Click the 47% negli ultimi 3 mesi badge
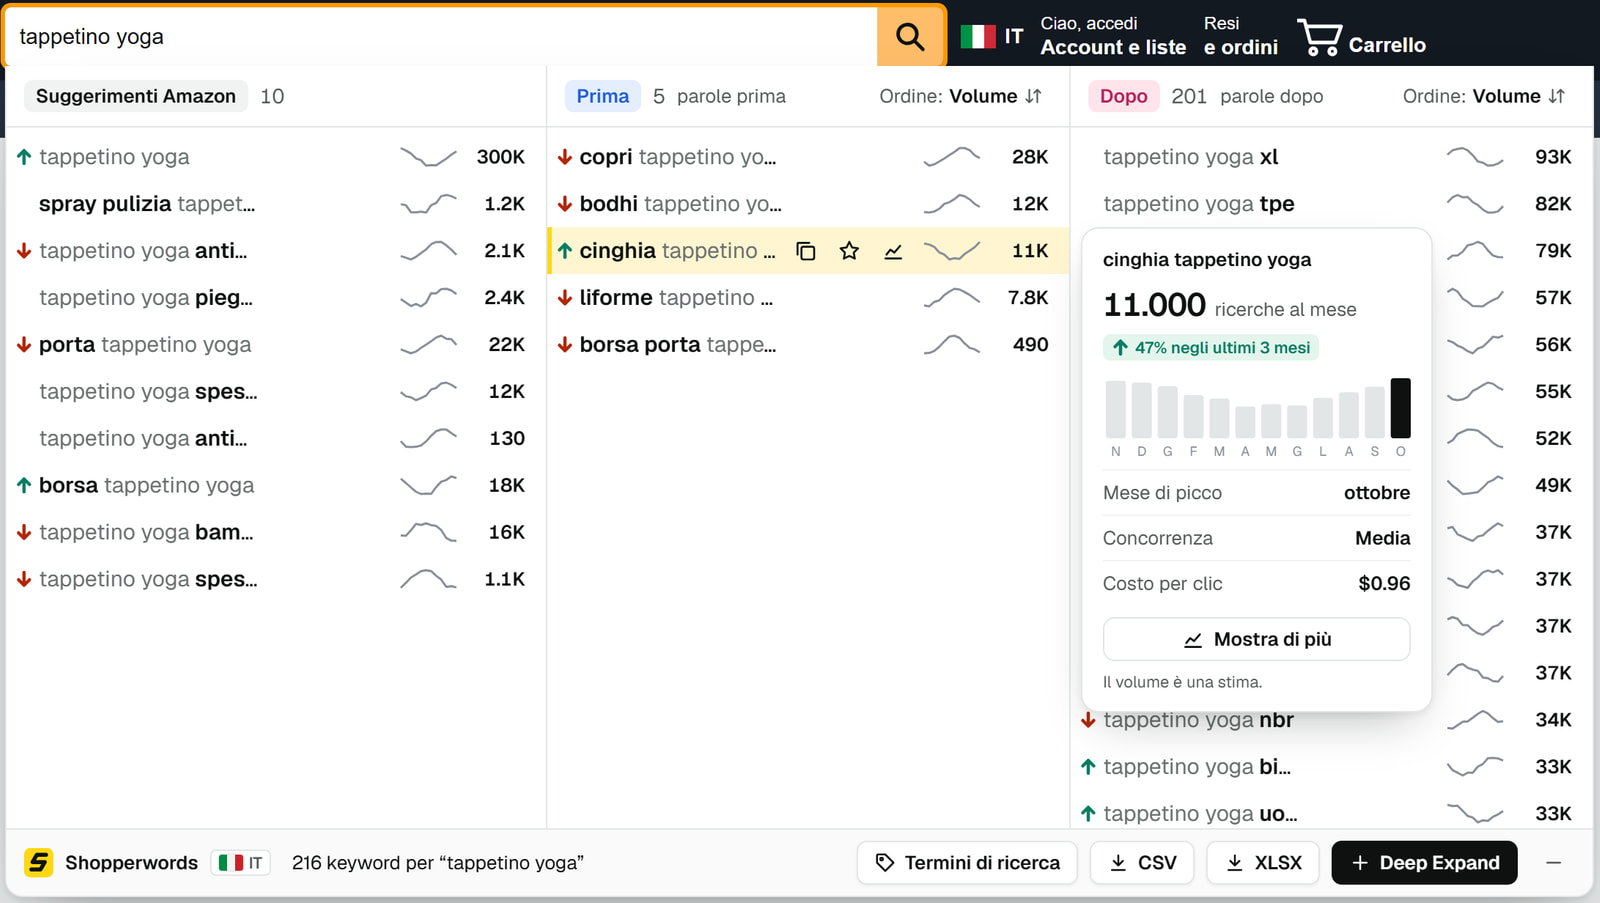 (1211, 347)
